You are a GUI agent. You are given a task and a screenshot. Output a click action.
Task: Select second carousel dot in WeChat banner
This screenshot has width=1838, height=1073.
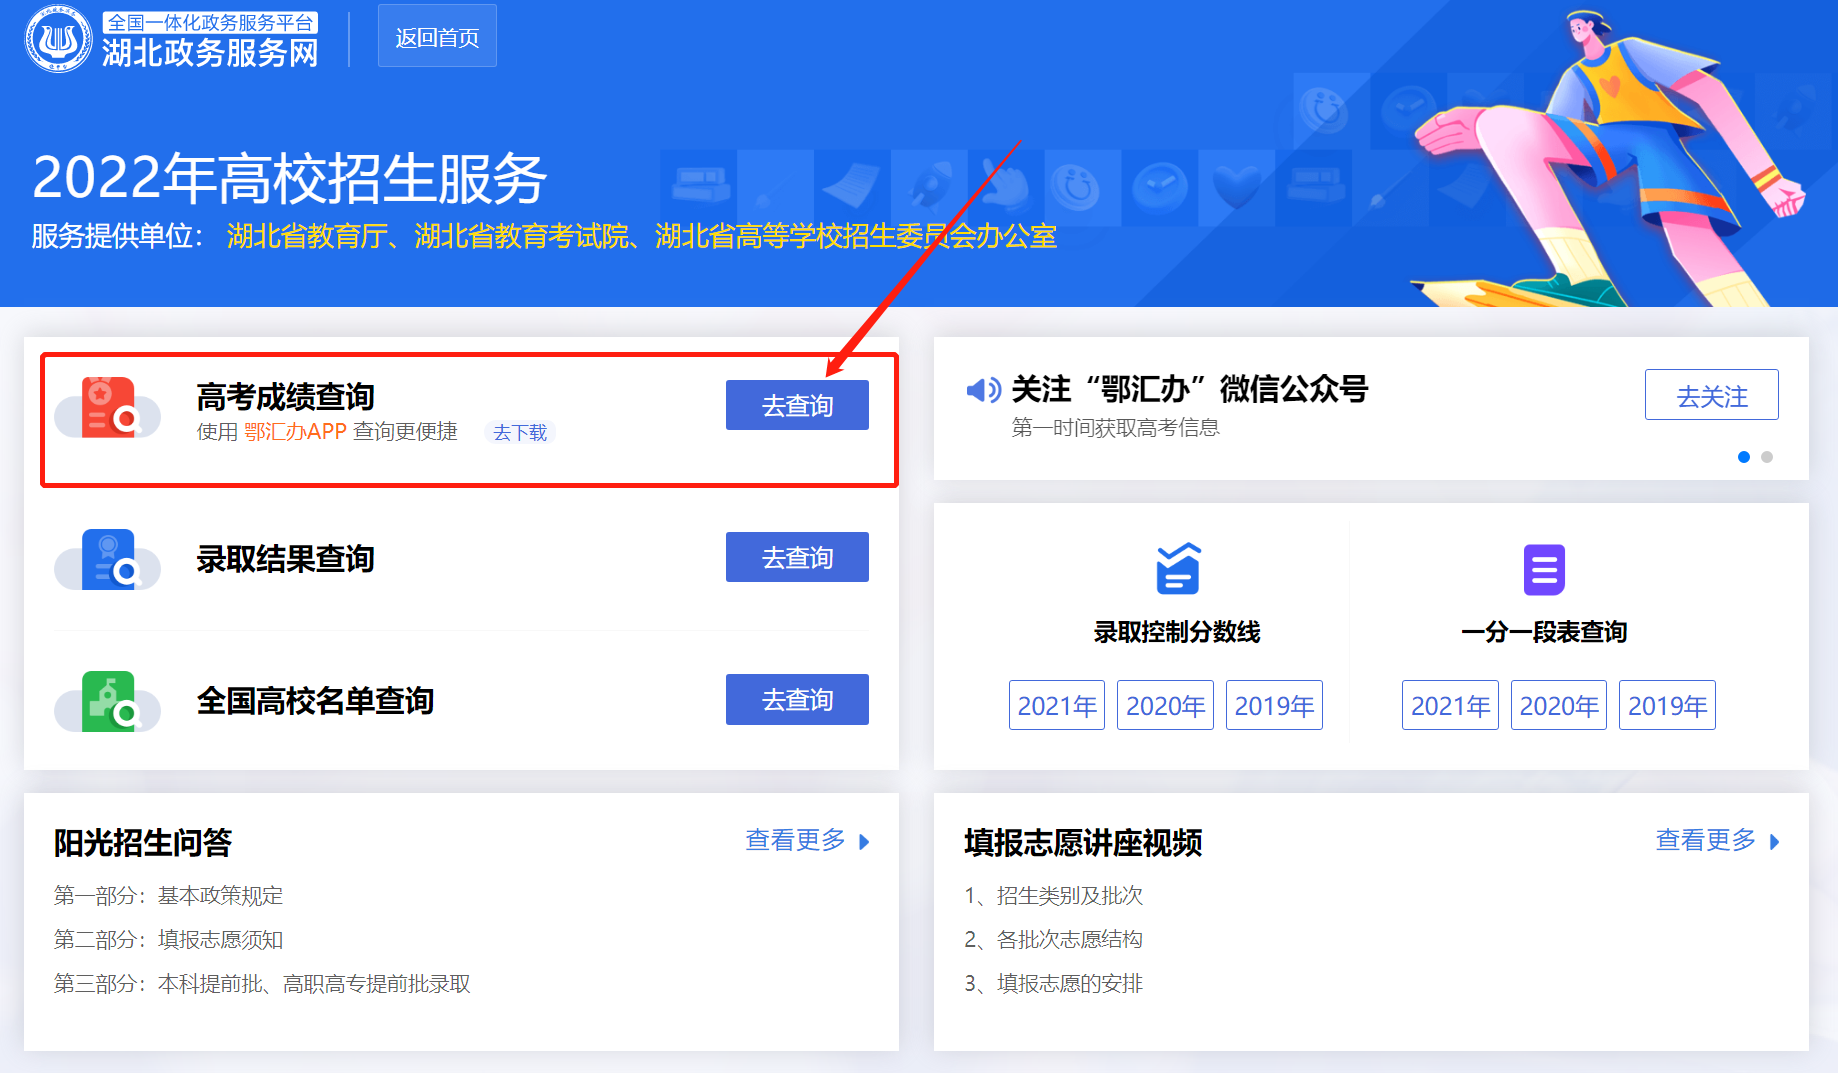1767,457
